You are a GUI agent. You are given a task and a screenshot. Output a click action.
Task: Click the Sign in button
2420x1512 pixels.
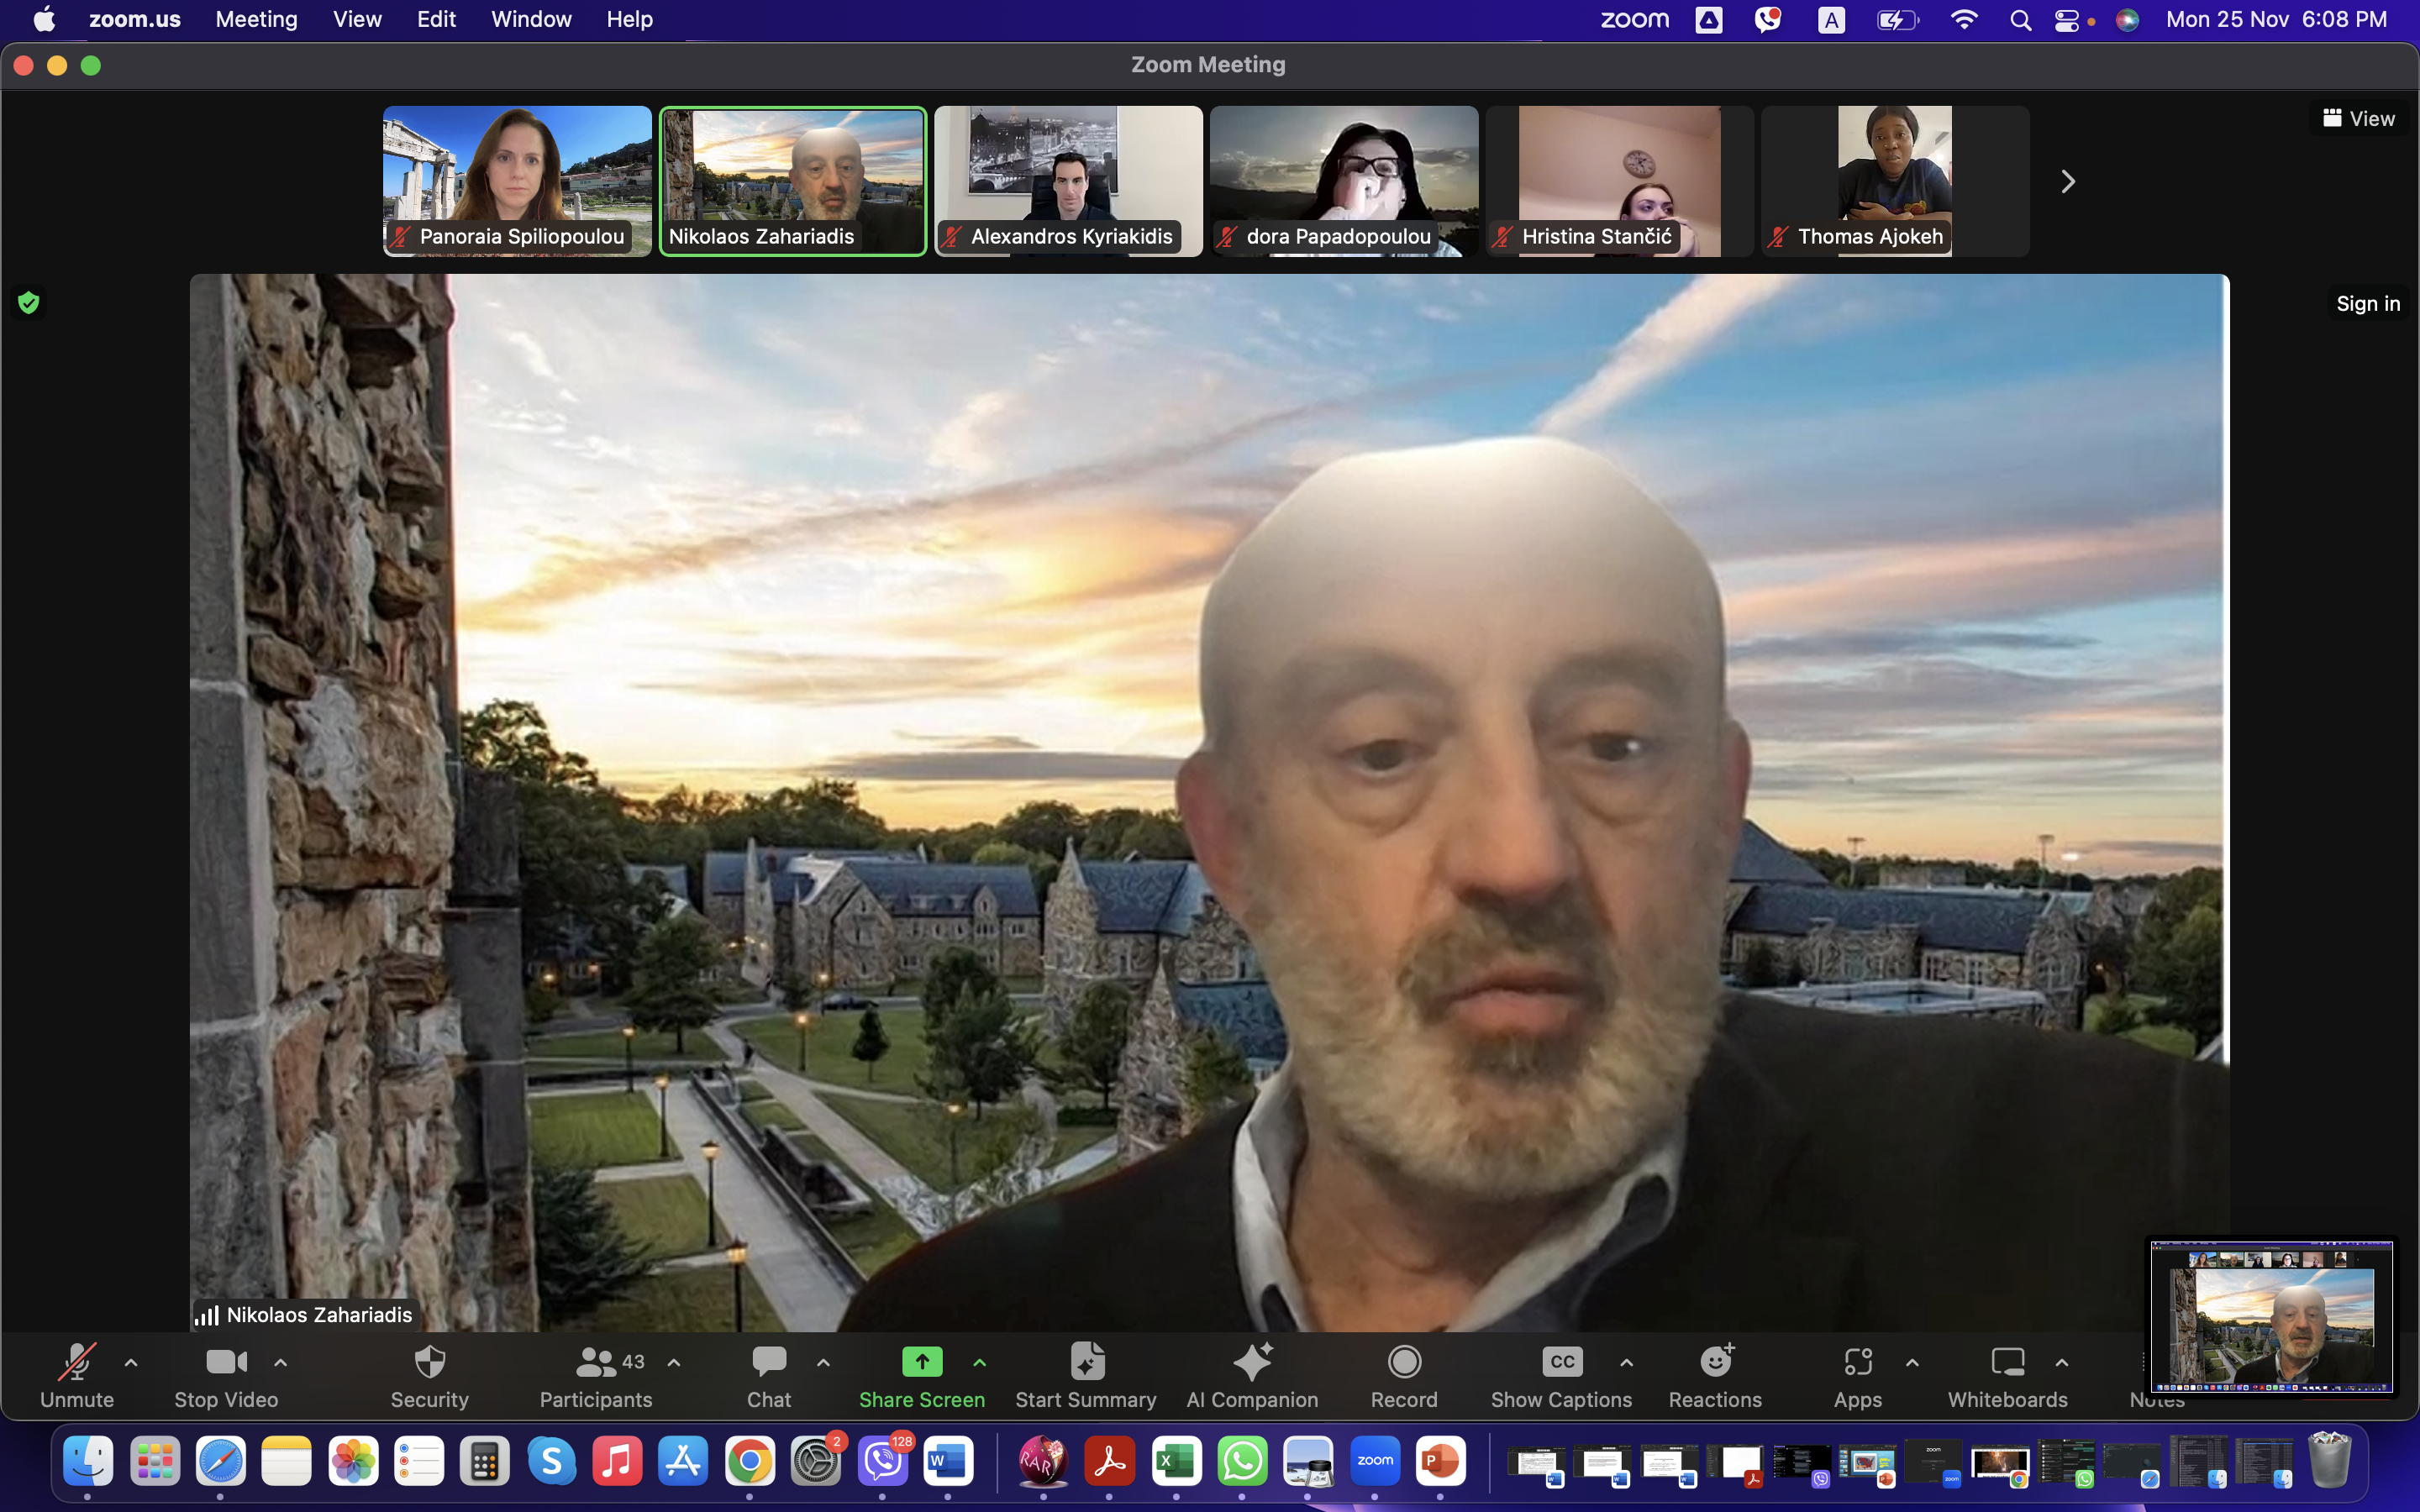click(2367, 303)
